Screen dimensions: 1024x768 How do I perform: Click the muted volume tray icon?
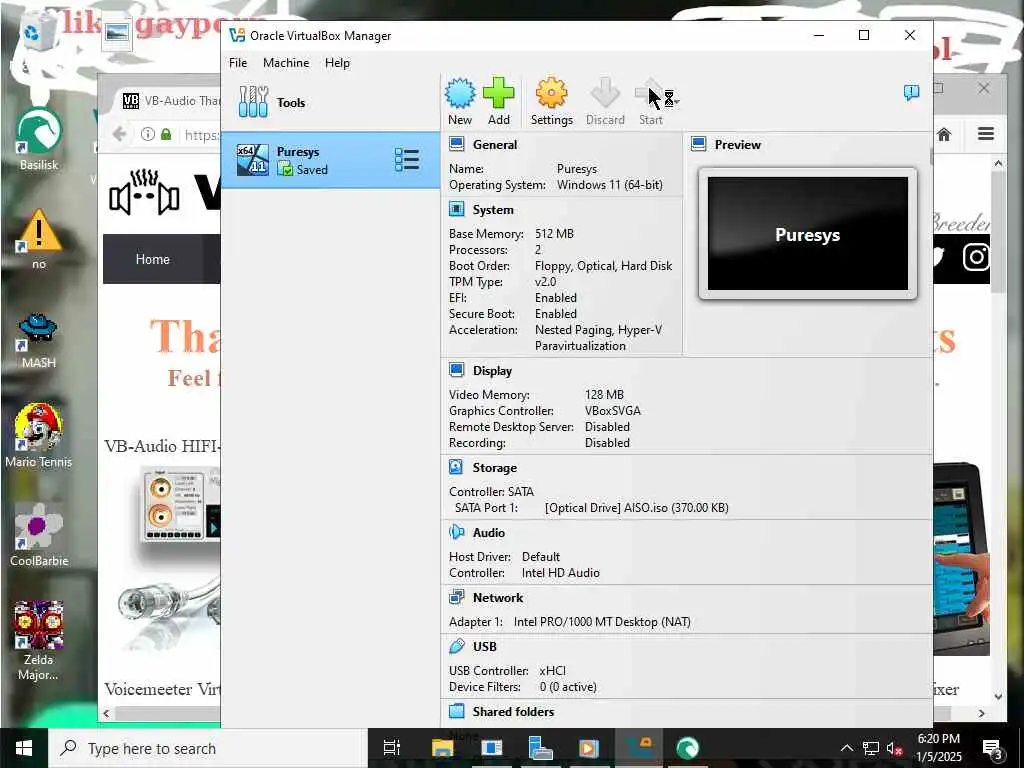coord(894,748)
